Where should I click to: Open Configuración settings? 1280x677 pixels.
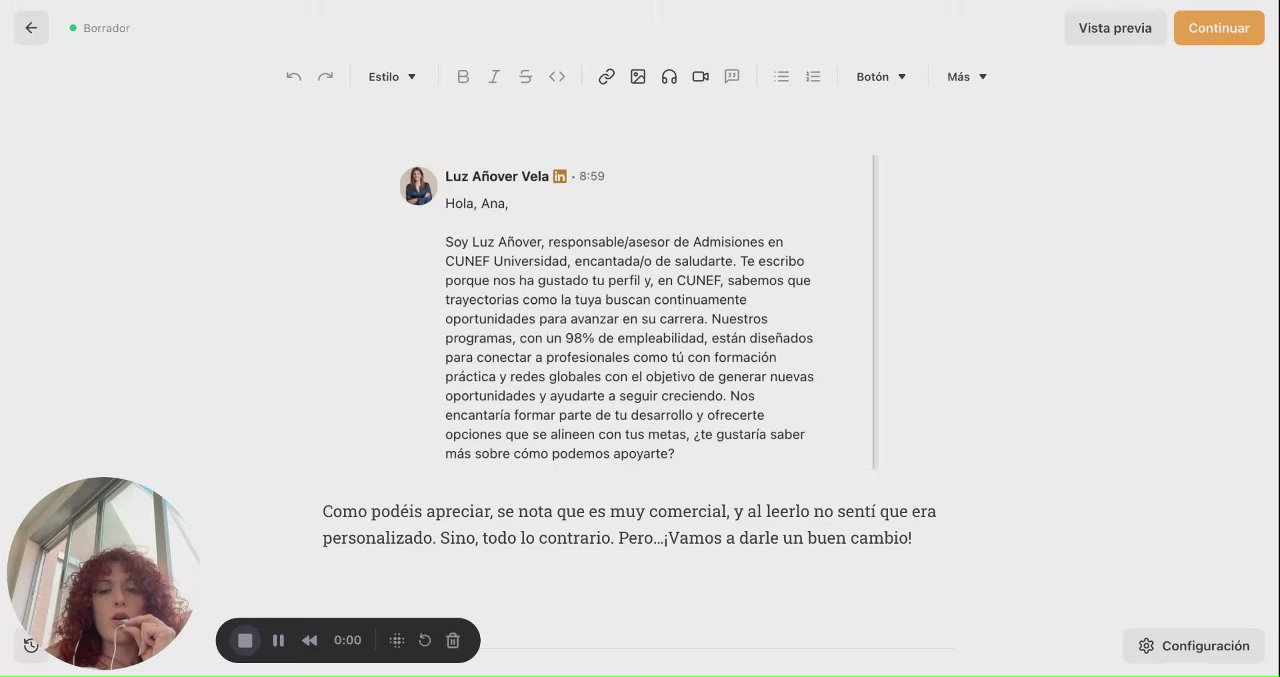[x=1194, y=646]
